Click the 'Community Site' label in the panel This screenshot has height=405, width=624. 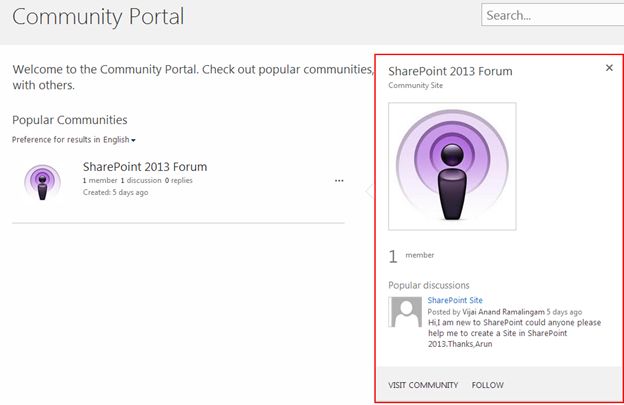415,85
